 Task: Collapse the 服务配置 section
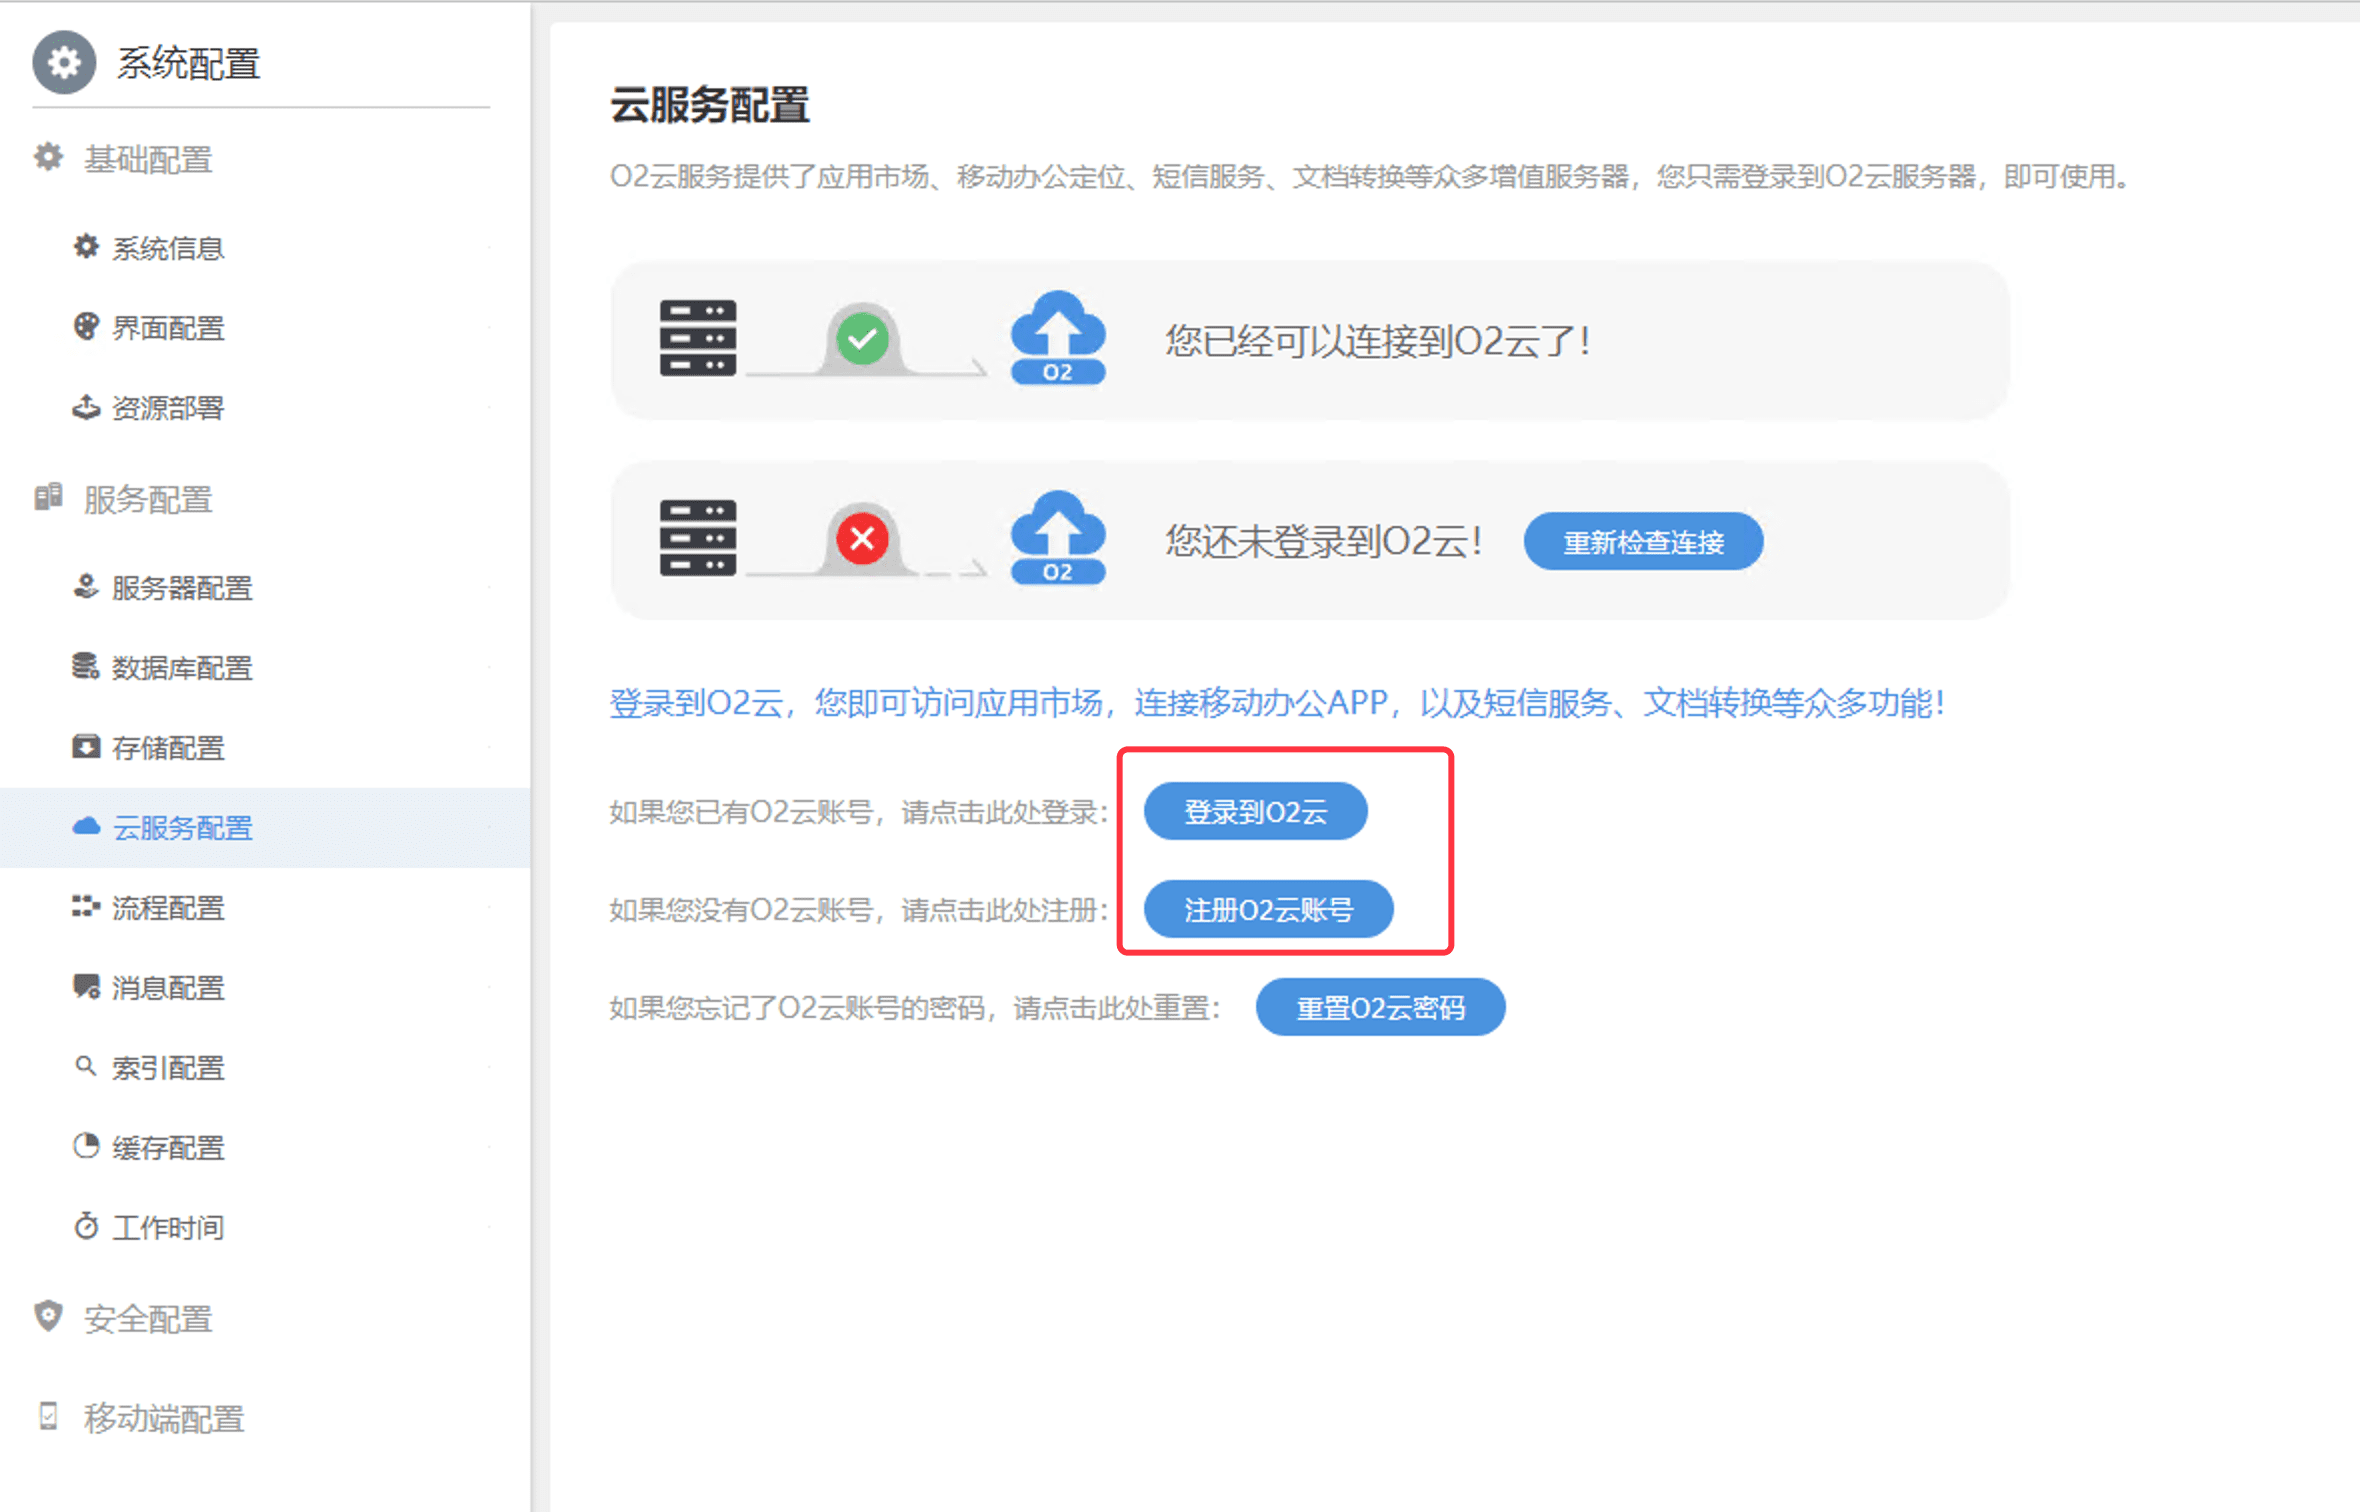(x=148, y=499)
